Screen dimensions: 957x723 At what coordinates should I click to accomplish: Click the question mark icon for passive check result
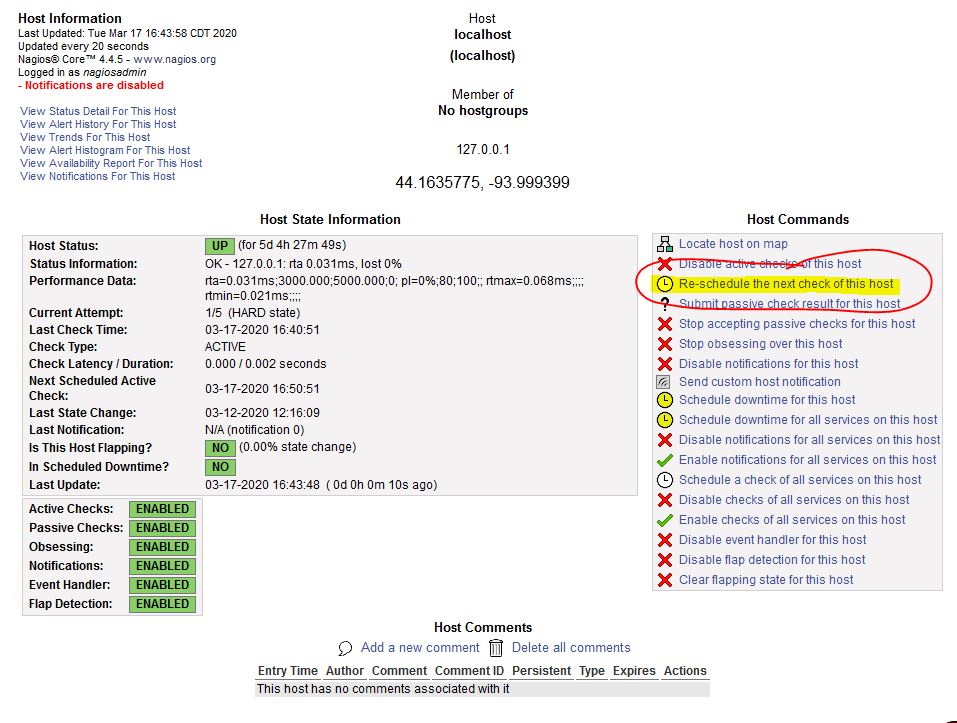pyautogui.click(x=665, y=304)
